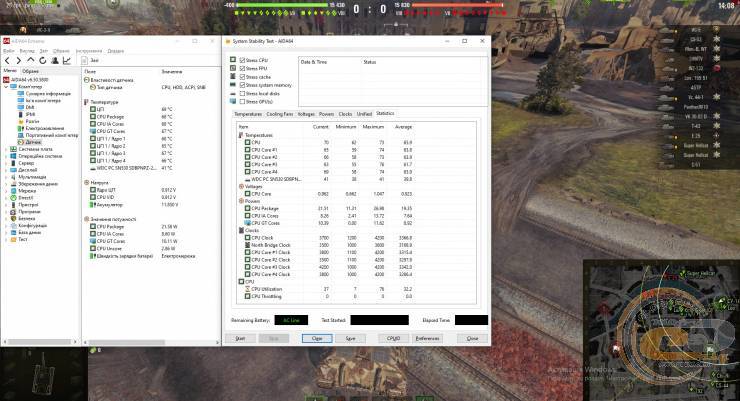Click the Save button in stability test
Viewport: 740px width, 401px height.
350,338
